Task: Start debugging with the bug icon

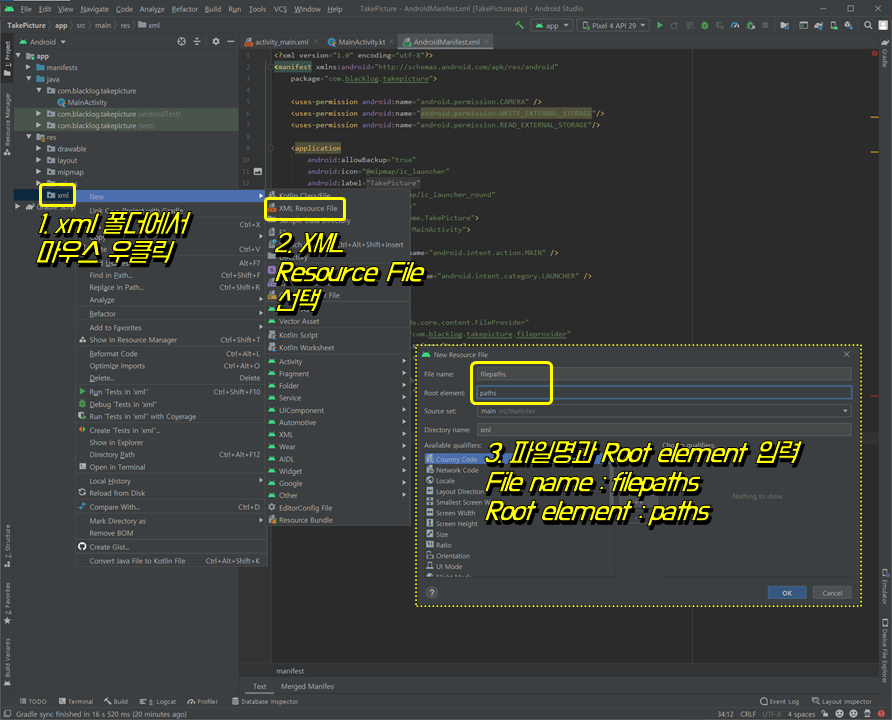Action: coord(704,25)
